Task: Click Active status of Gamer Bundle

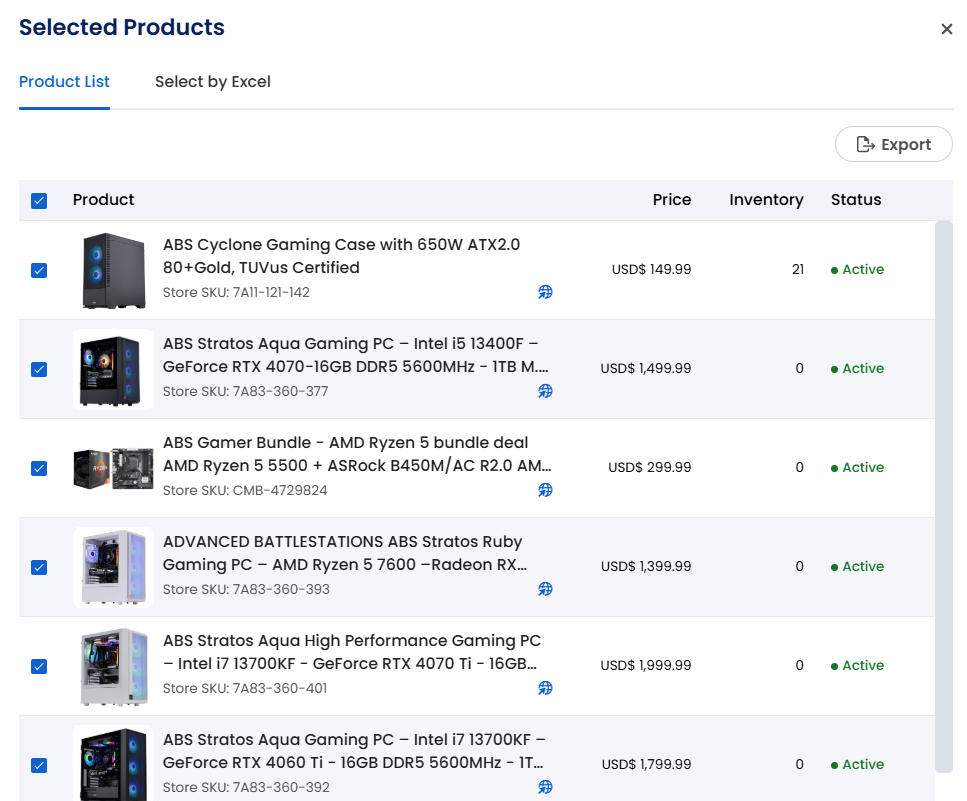Action: click(x=857, y=467)
